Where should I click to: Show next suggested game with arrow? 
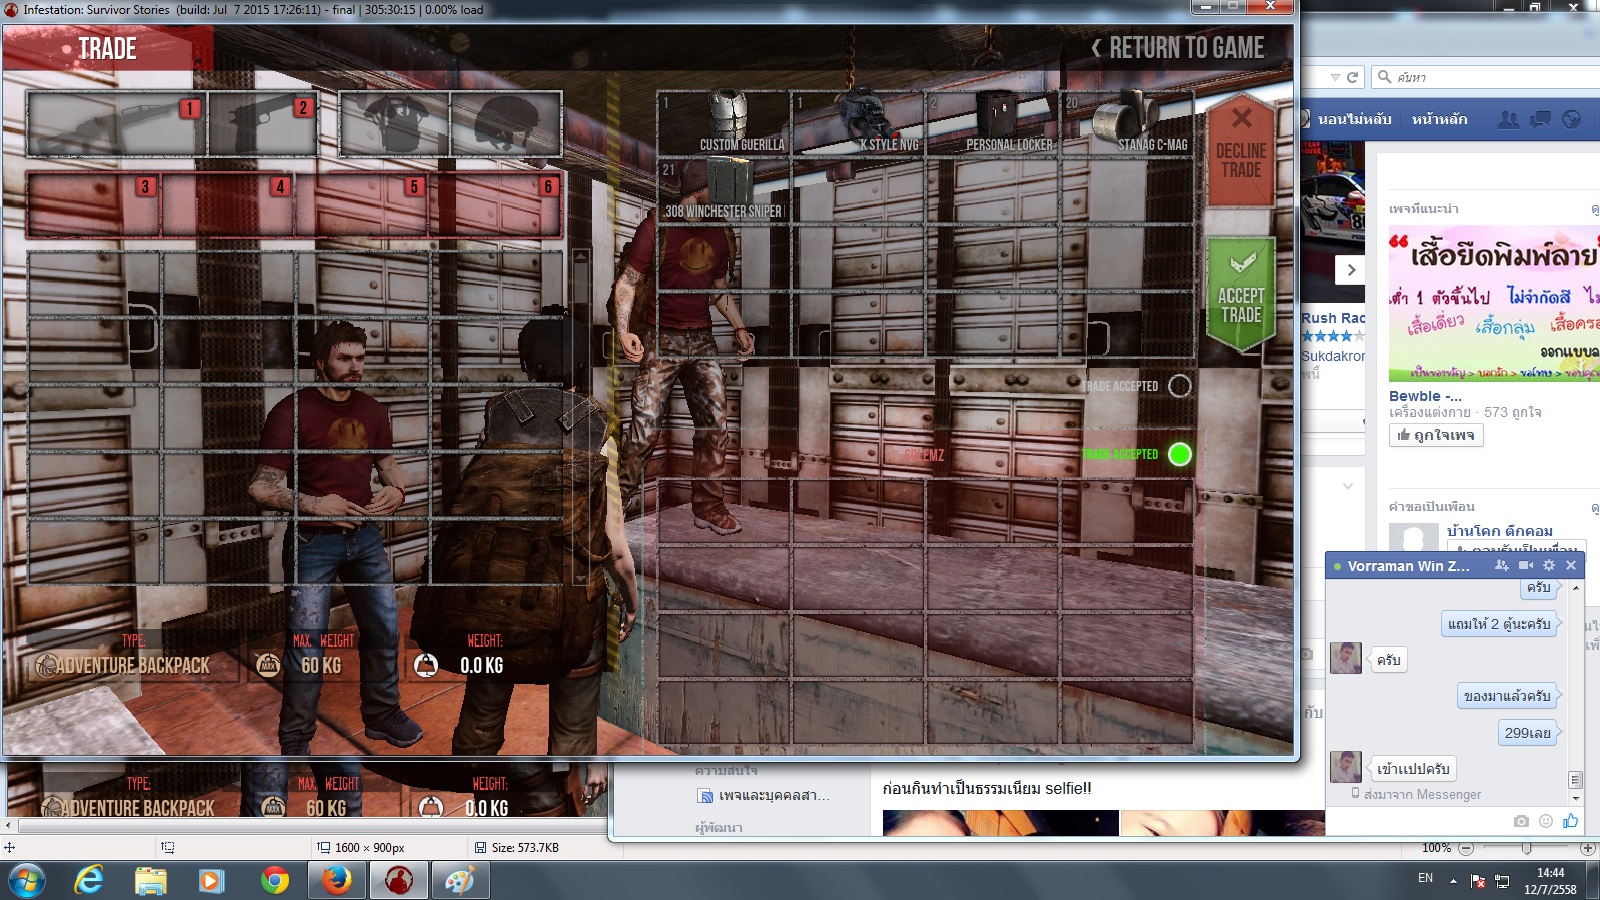coord(1351,270)
